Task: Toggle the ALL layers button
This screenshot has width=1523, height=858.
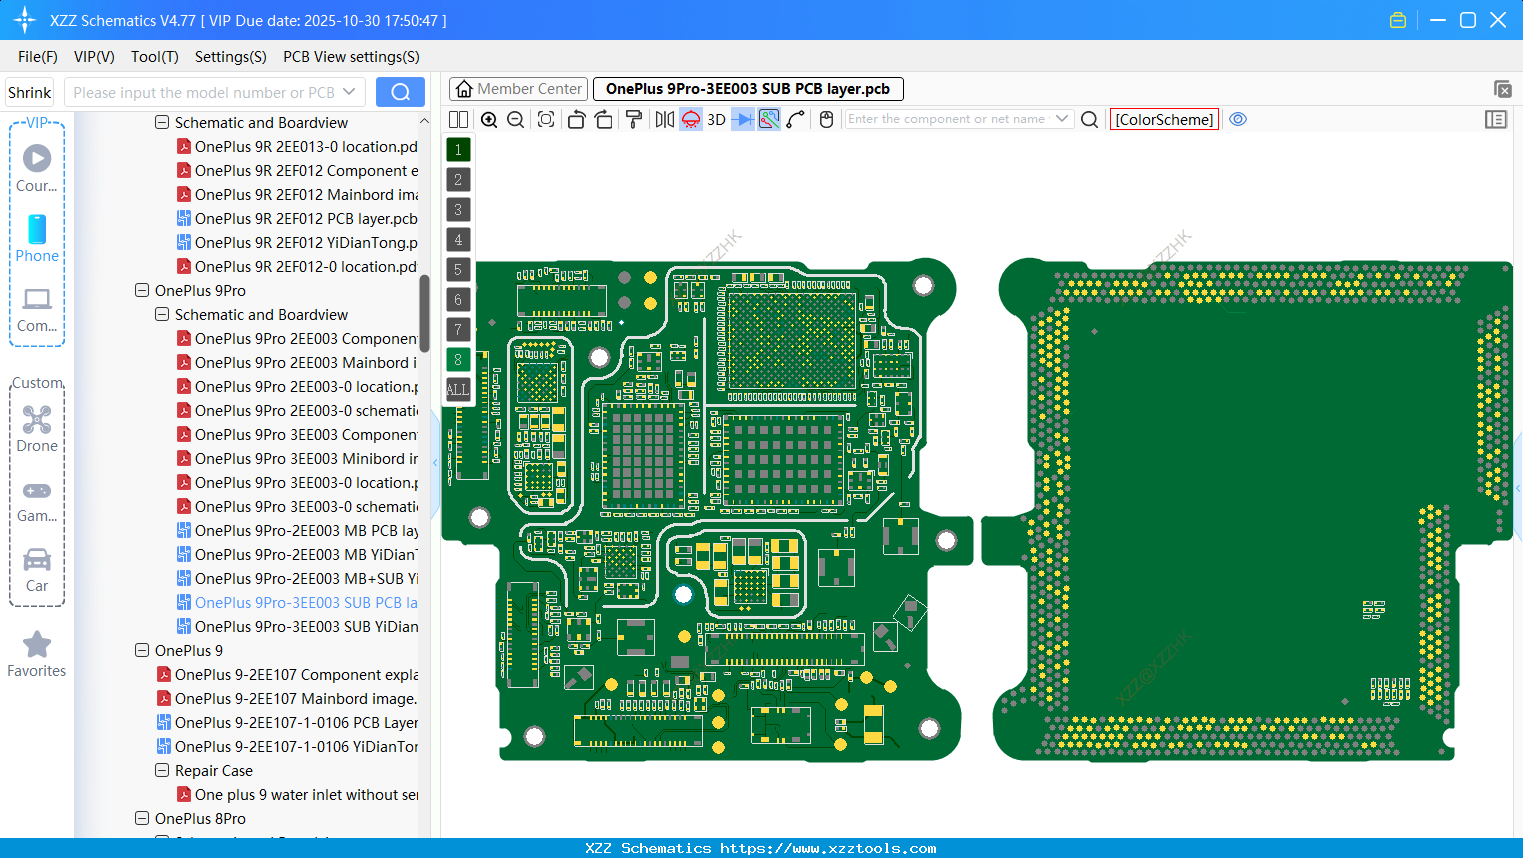Action: point(457,389)
